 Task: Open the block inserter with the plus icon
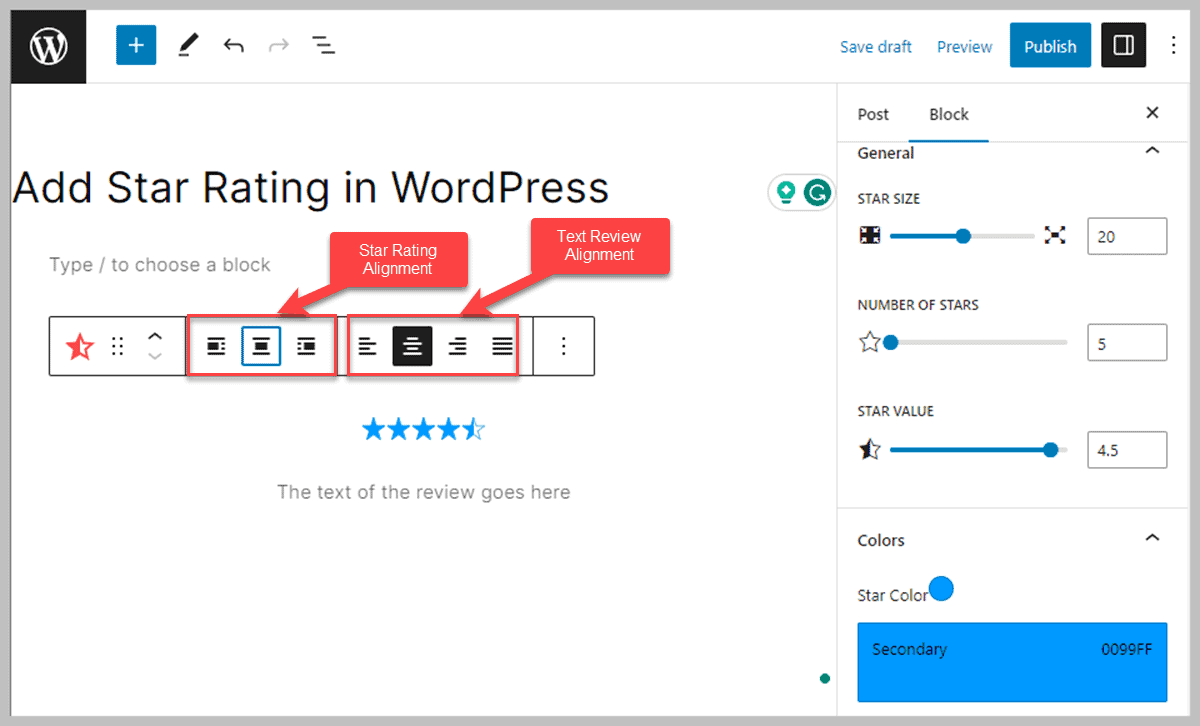pos(136,45)
